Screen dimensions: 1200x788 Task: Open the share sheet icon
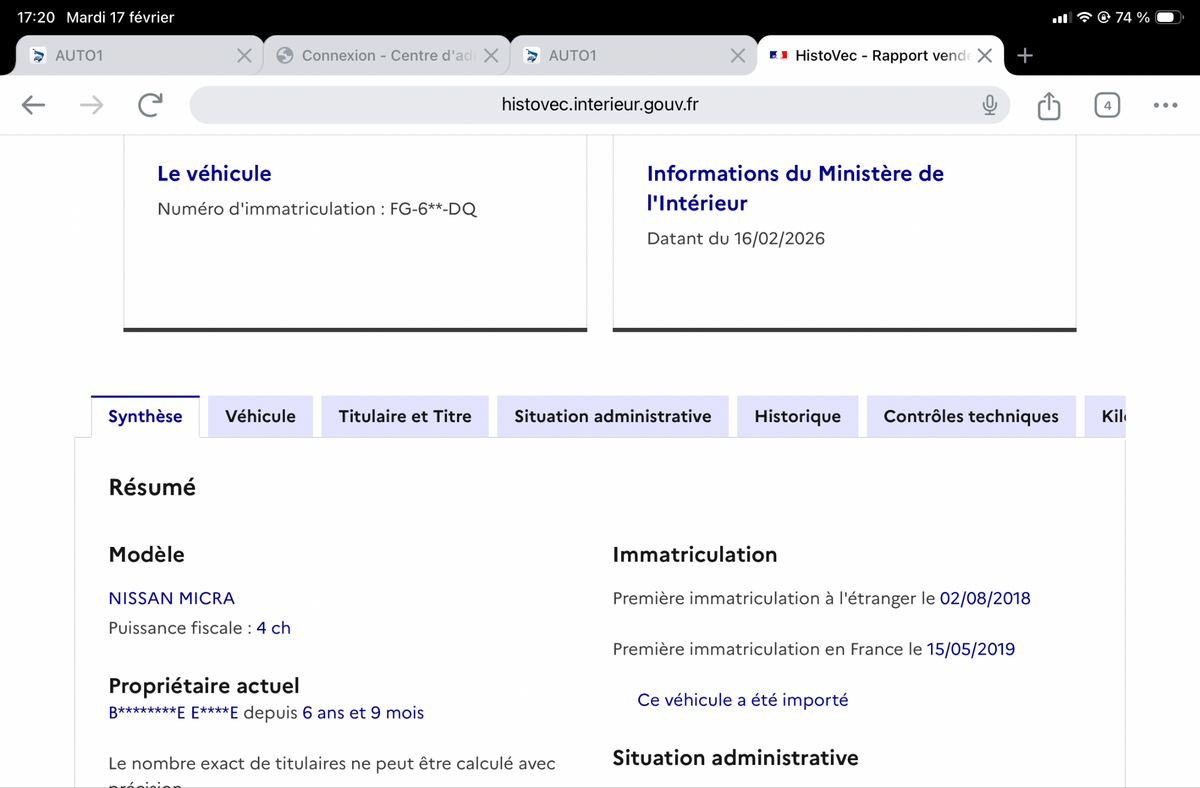pyautogui.click(x=1048, y=105)
